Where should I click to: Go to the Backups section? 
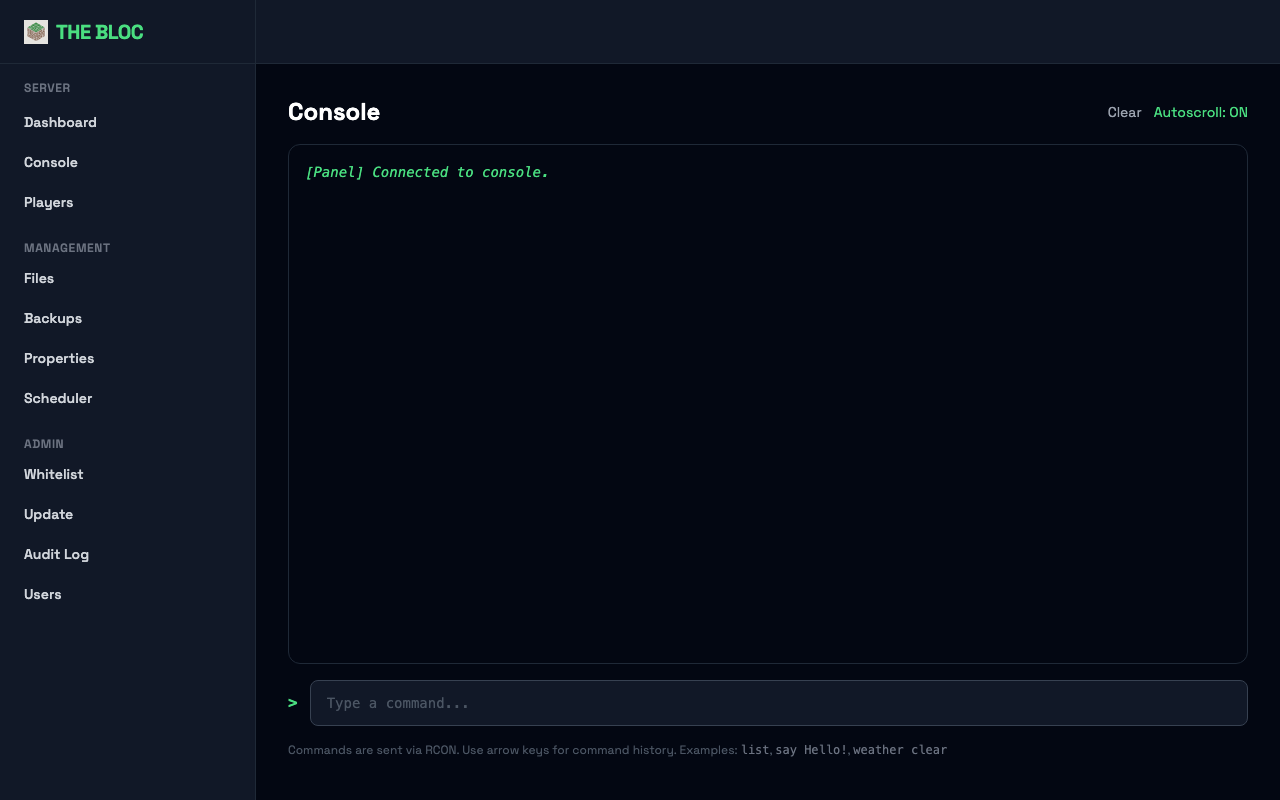pyautogui.click(x=52, y=318)
